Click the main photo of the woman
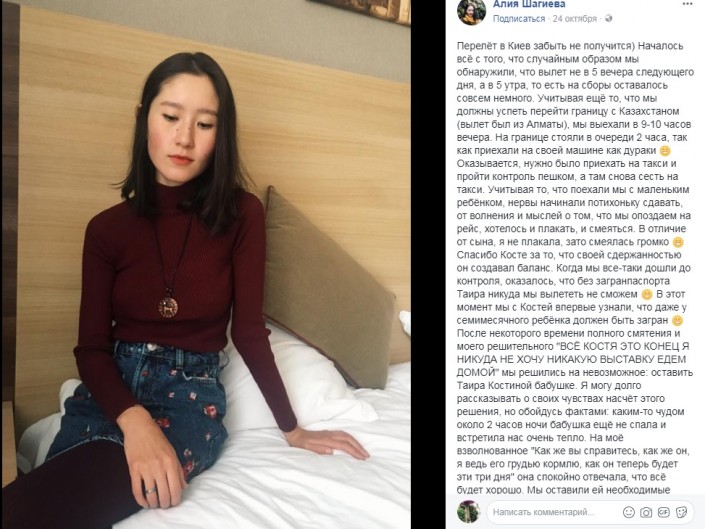705x529 pixels. click(206, 264)
